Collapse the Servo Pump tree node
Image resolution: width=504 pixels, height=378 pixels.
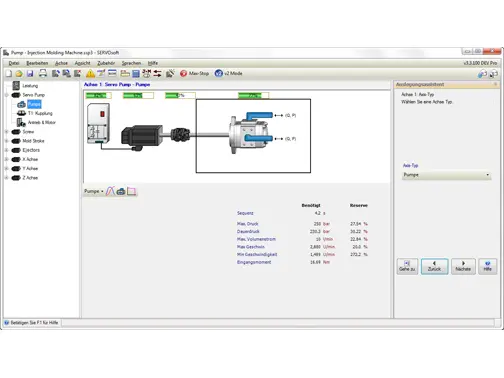[6, 95]
